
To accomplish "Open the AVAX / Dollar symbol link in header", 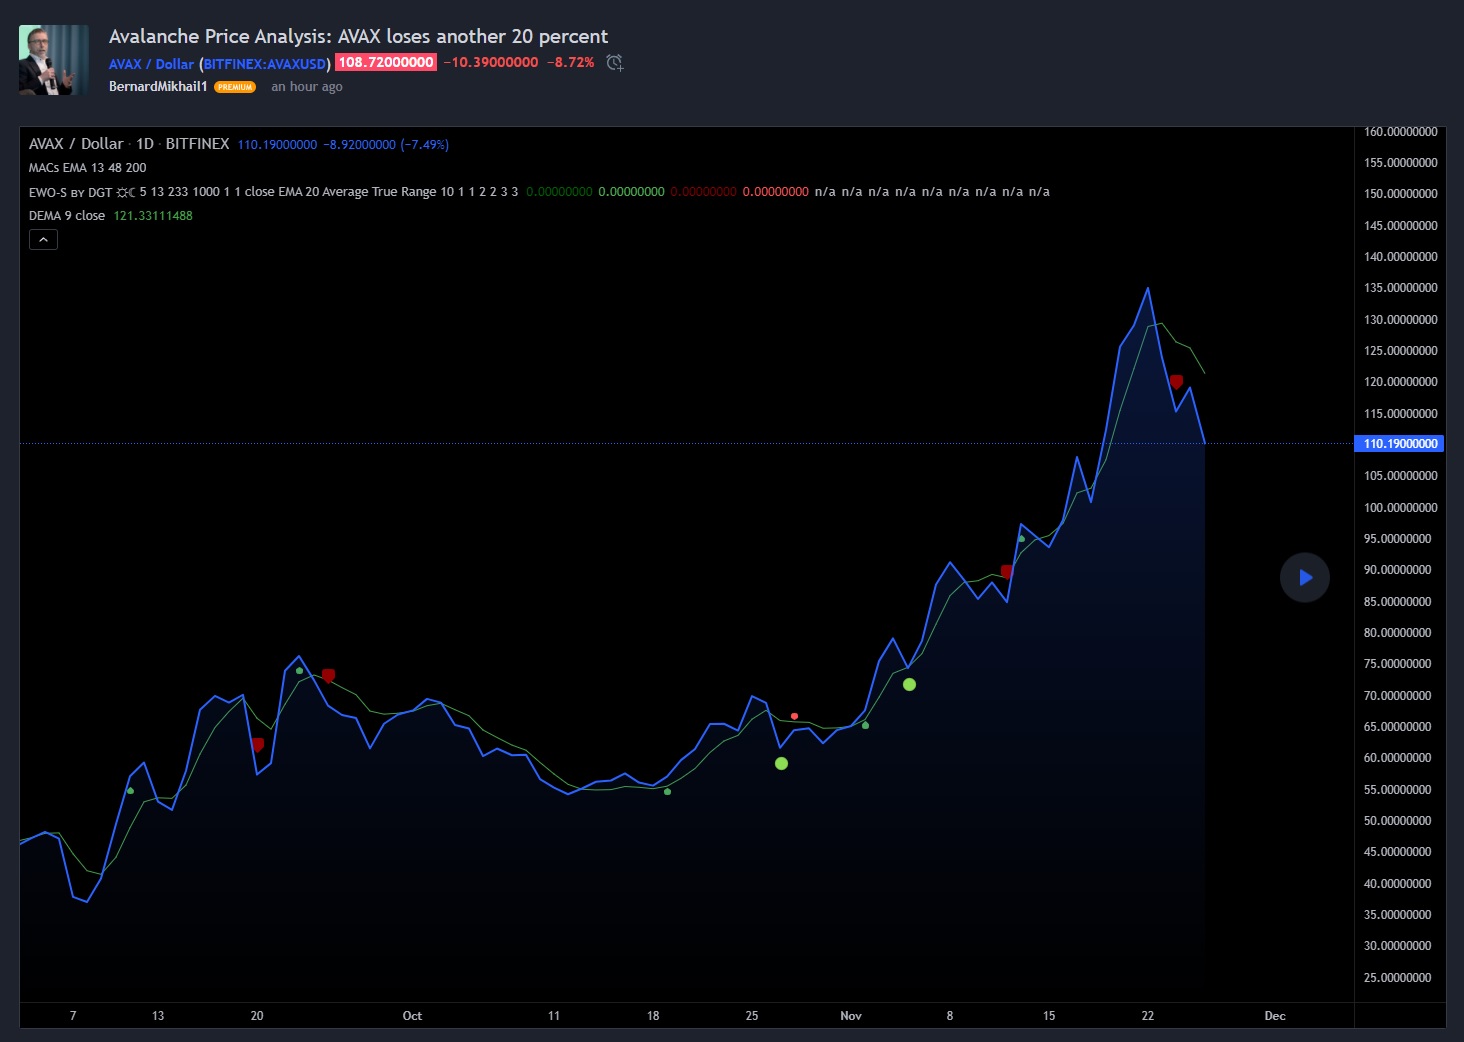I will point(151,63).
